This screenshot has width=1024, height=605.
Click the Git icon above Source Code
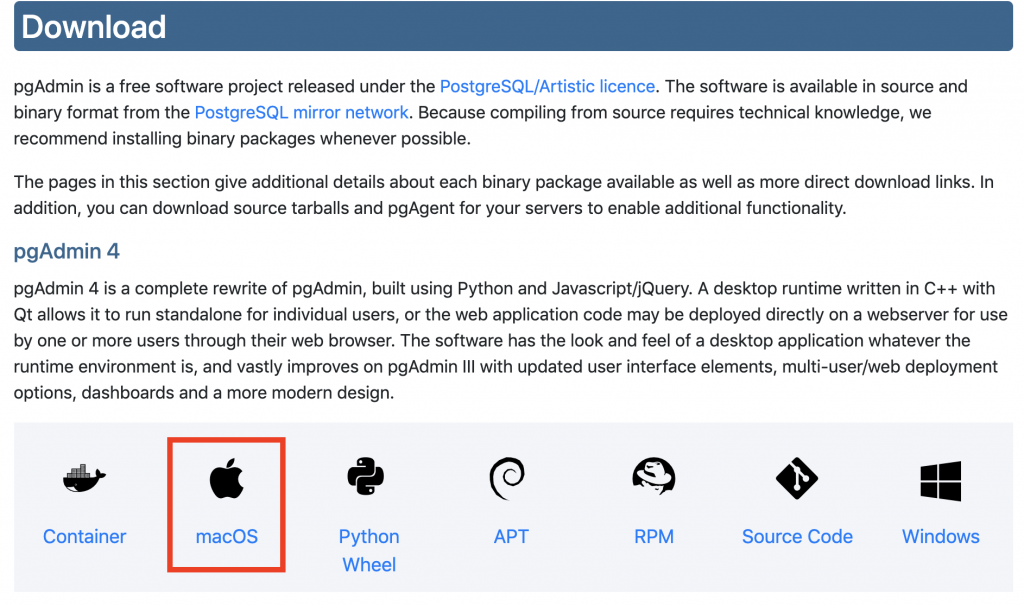click(x=797, y=479)
